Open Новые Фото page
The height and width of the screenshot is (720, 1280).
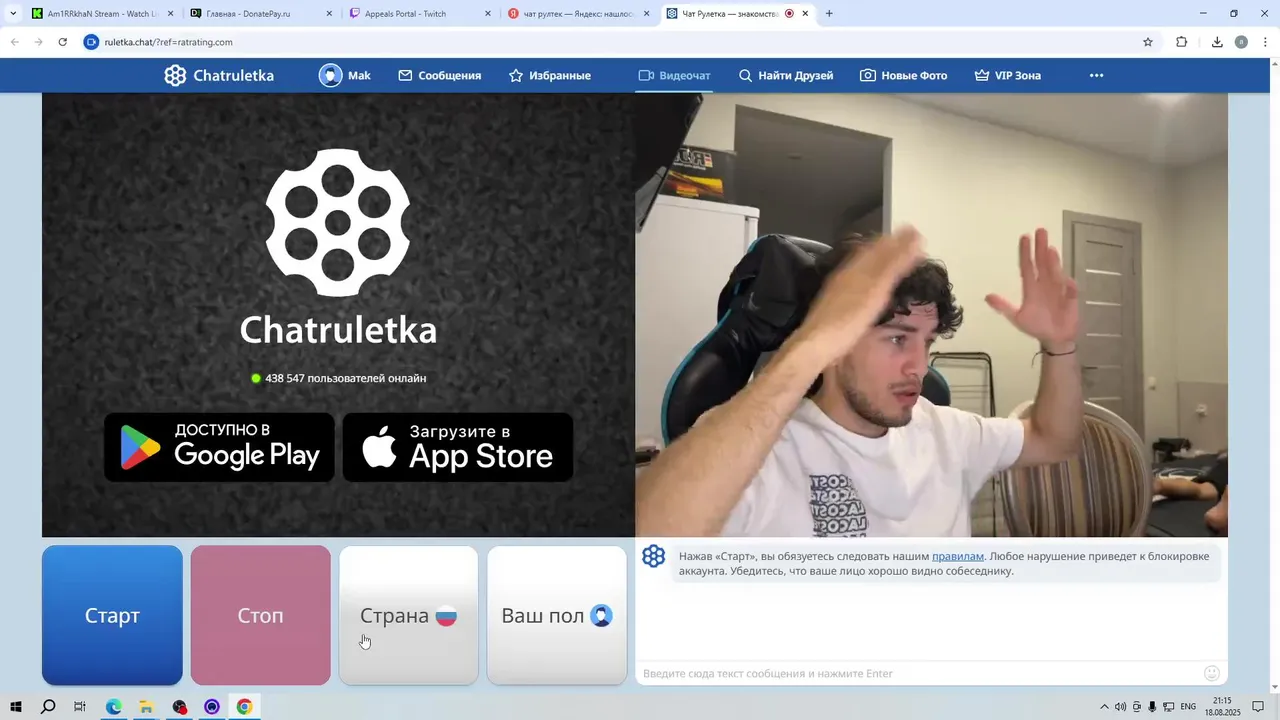click(903, 75)
